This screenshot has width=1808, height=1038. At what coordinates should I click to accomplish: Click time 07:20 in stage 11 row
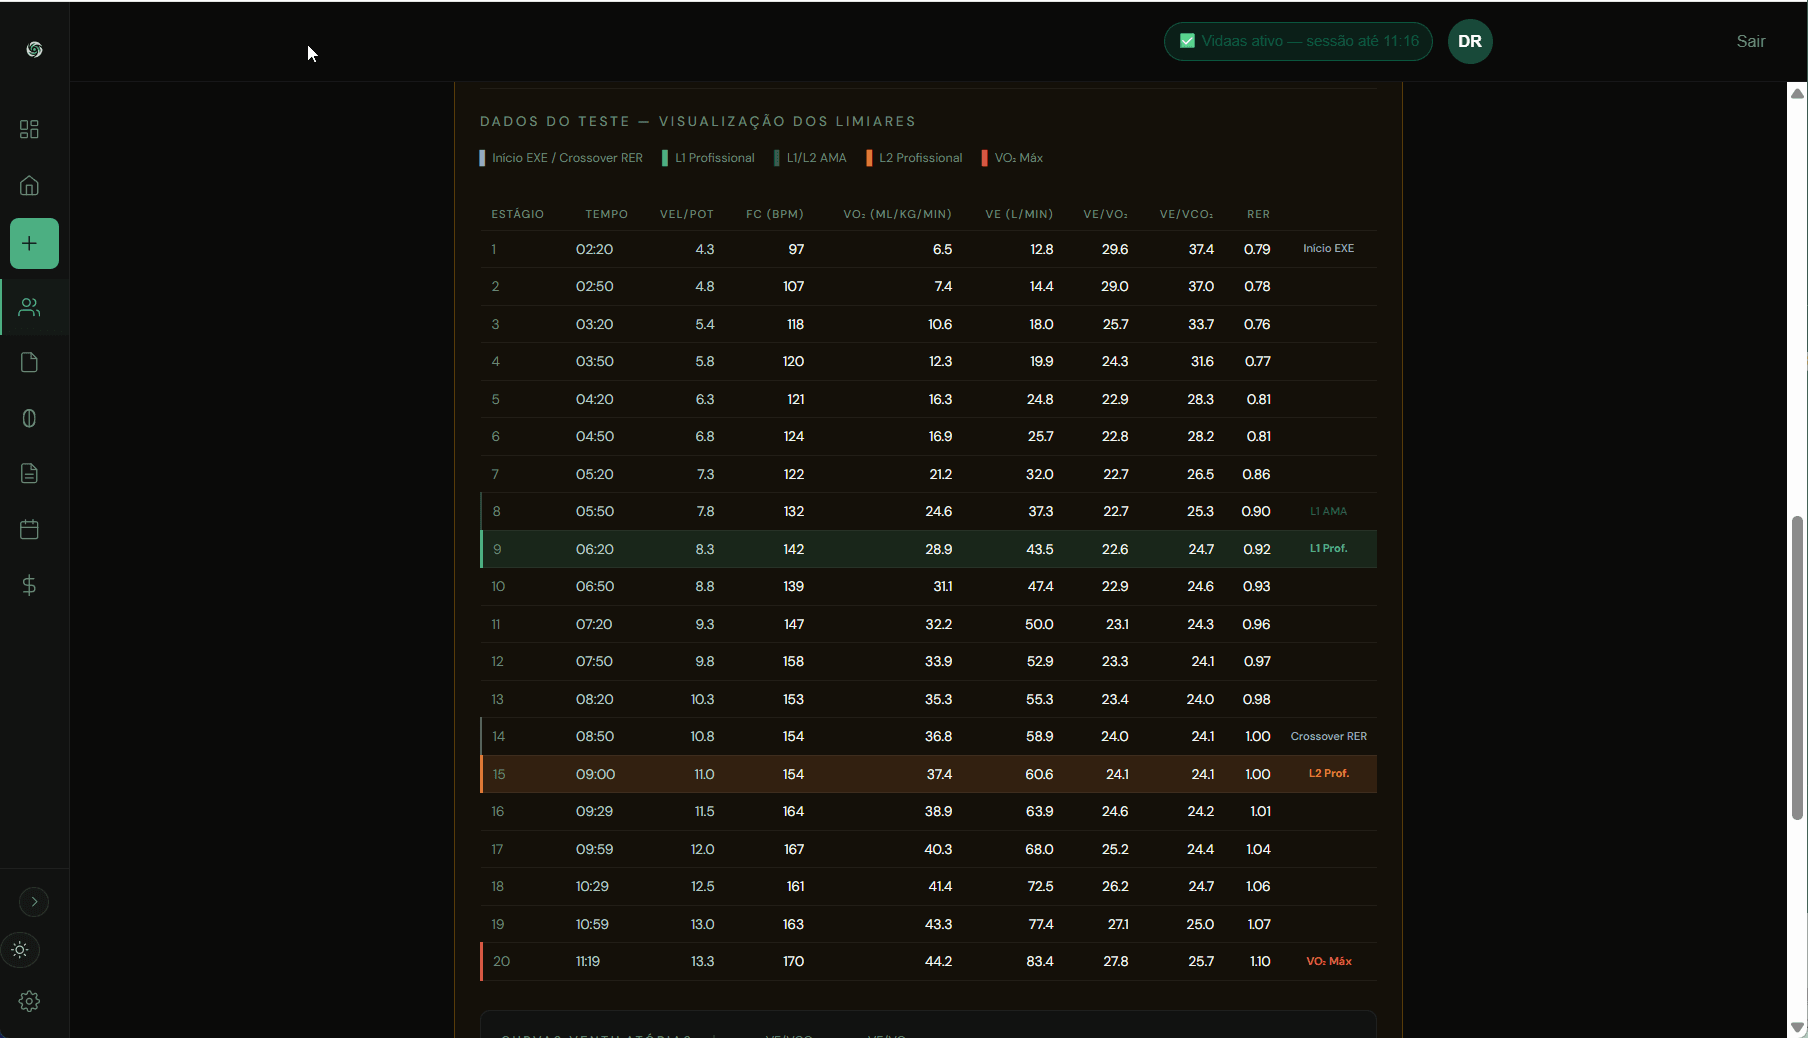[593, 624]
